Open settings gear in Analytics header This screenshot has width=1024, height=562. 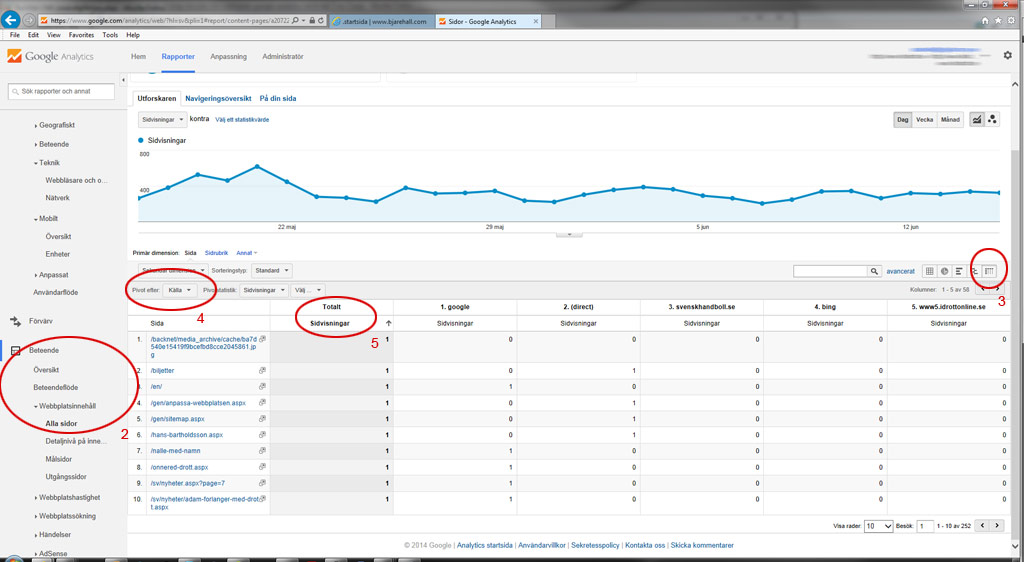click(1008, 55)
